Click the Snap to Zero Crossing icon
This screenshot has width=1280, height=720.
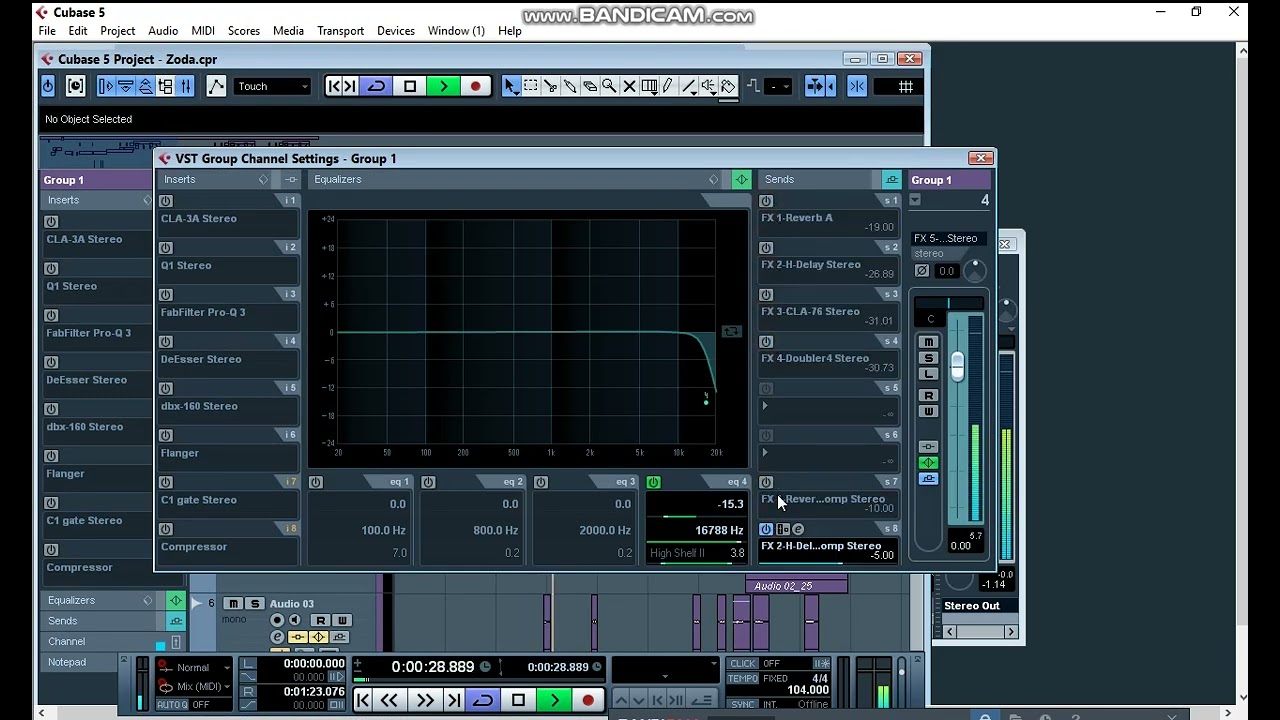(857, 87)
